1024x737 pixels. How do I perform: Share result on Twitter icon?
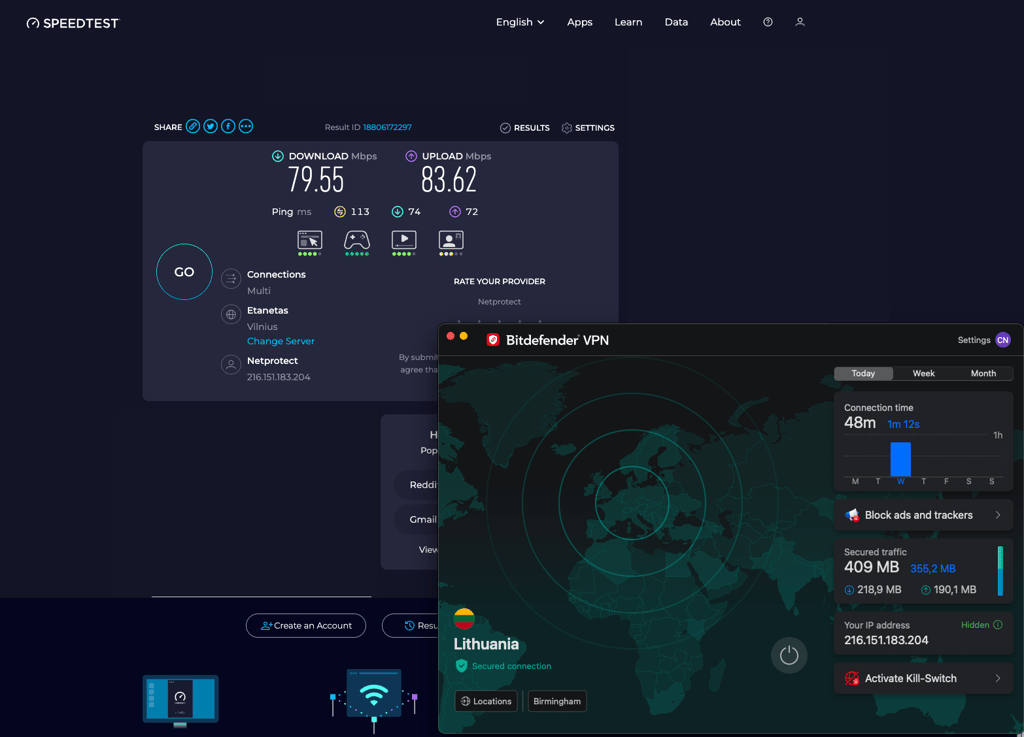point(210,127)
